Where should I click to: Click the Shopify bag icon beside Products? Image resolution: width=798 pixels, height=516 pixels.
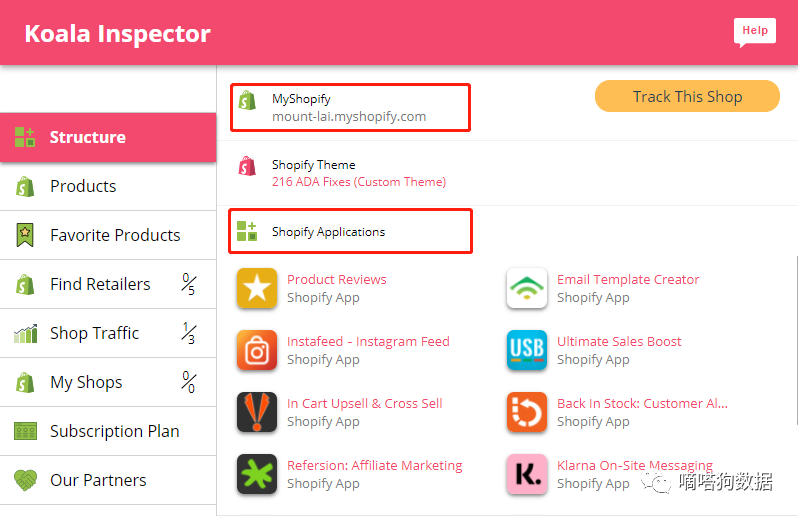pos(25,187)
